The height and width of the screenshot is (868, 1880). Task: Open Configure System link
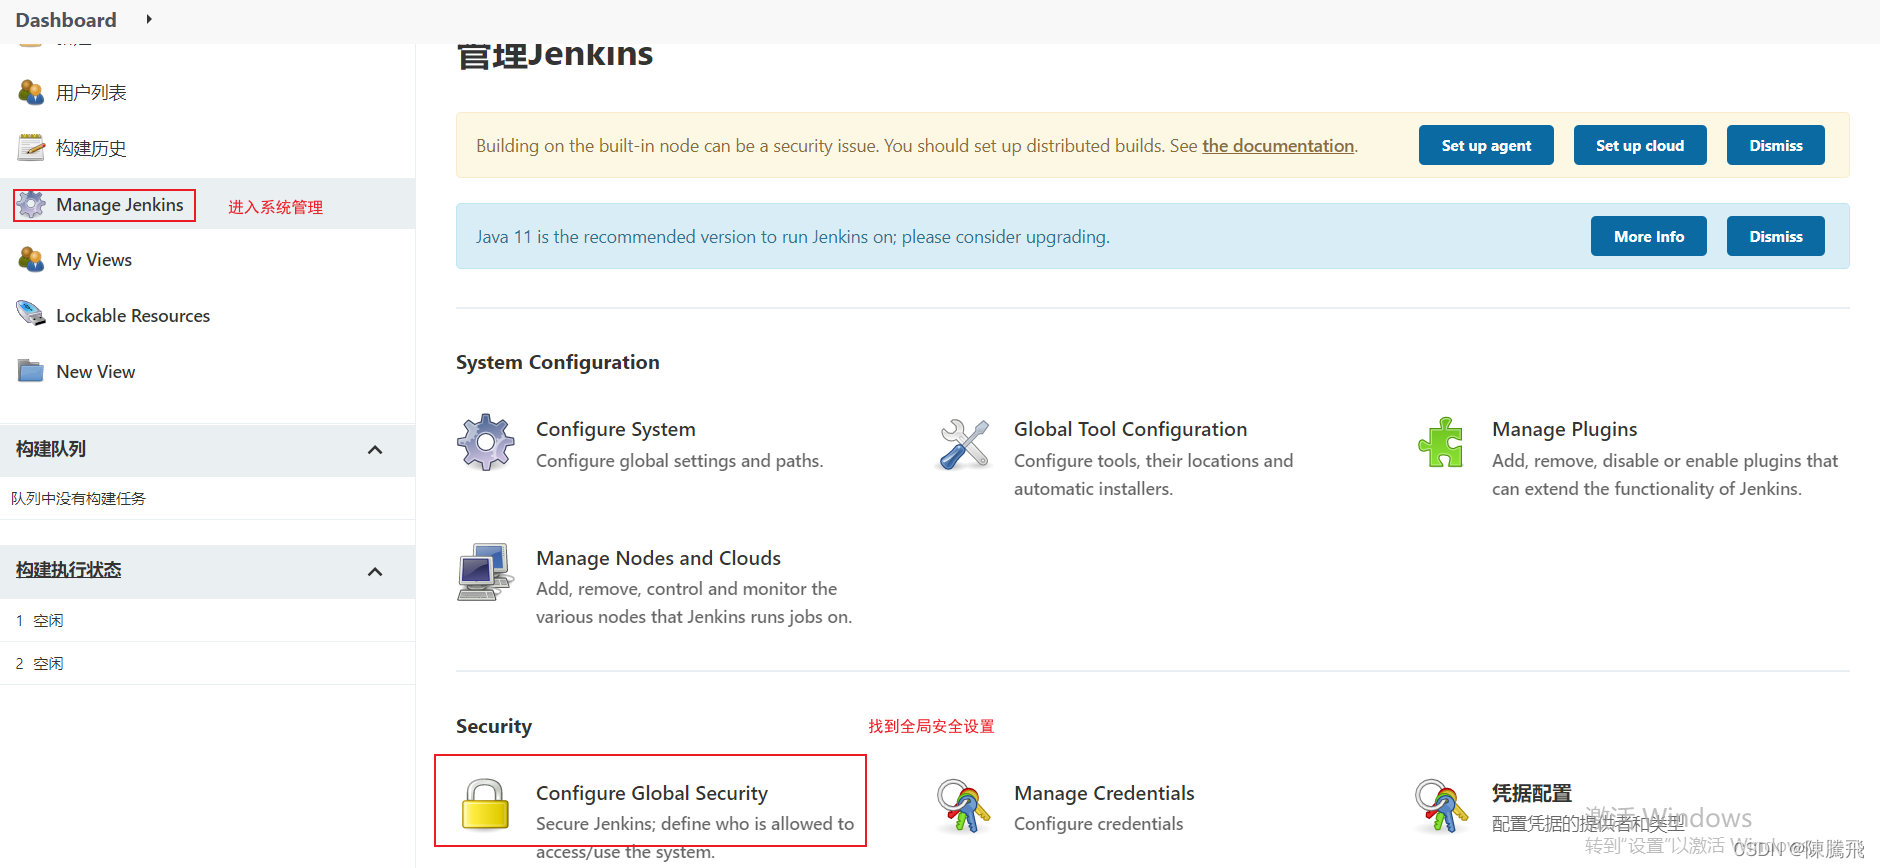[616, 429]
